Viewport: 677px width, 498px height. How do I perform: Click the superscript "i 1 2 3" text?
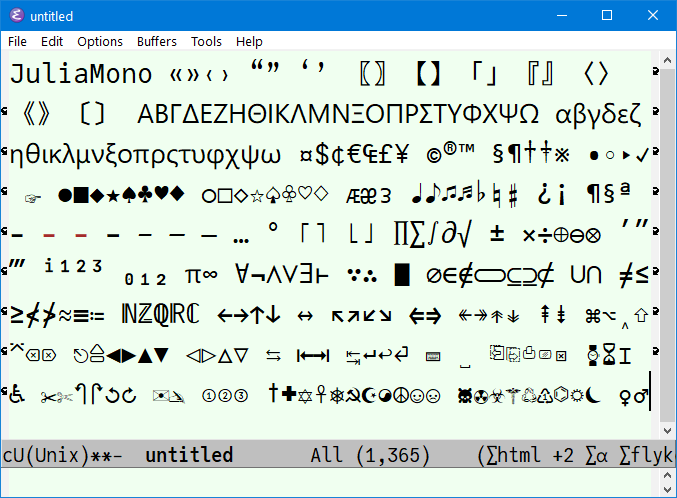coord(74,266)
